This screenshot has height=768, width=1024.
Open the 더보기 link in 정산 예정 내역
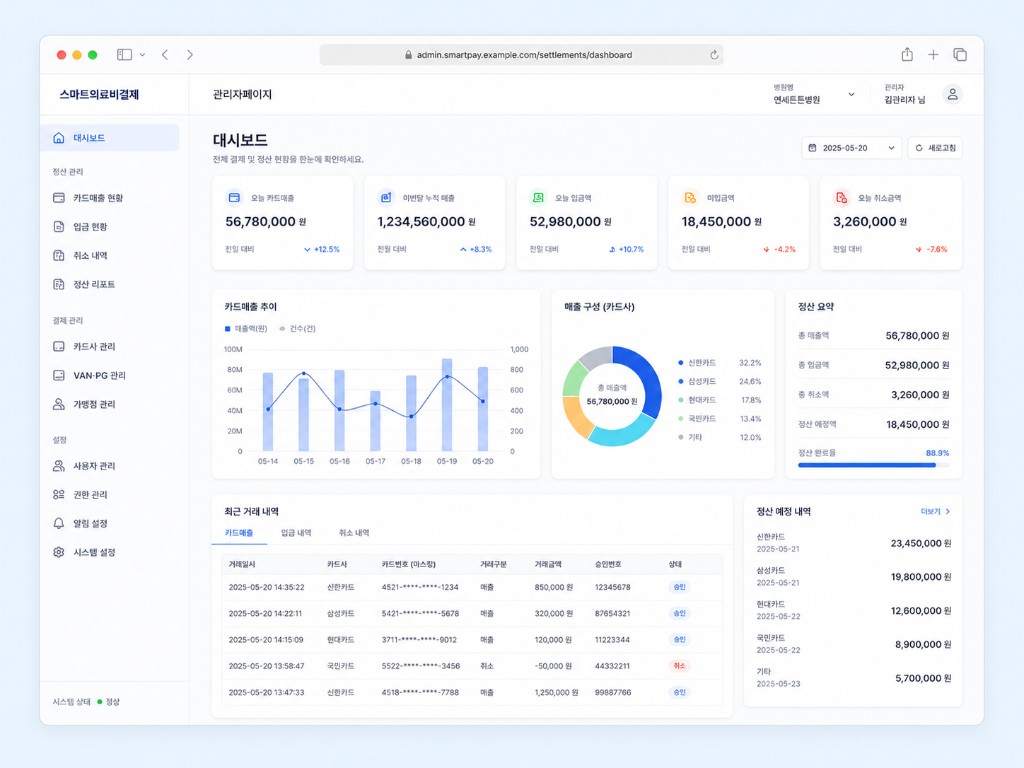click(x=935, y=511)
